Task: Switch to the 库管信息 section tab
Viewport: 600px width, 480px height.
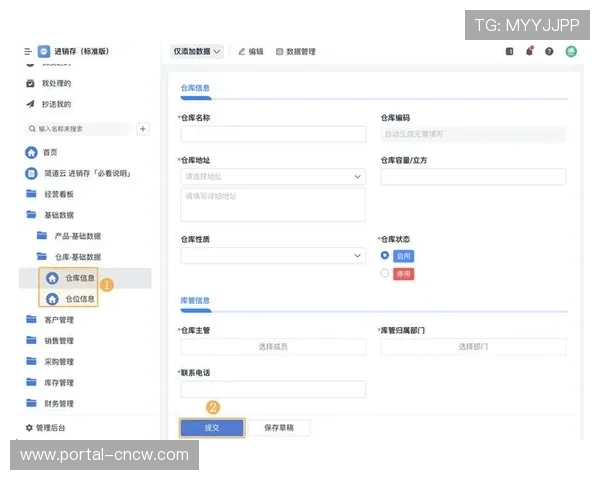Action: [x=195, y=300]
